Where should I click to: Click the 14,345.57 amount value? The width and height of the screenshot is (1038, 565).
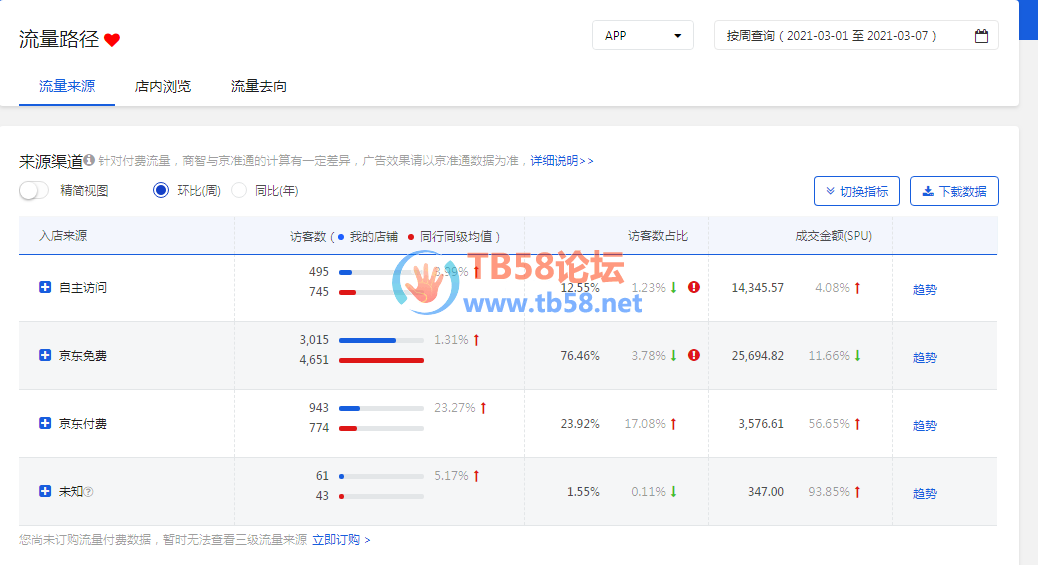(x=757, y=287)
